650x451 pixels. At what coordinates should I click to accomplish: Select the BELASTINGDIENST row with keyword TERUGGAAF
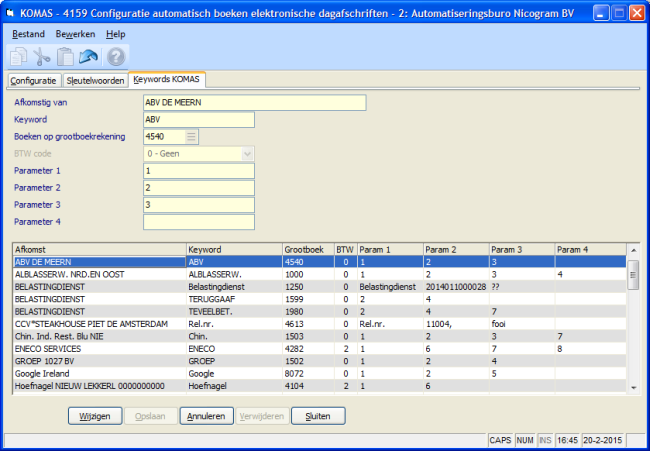point(319,299)
